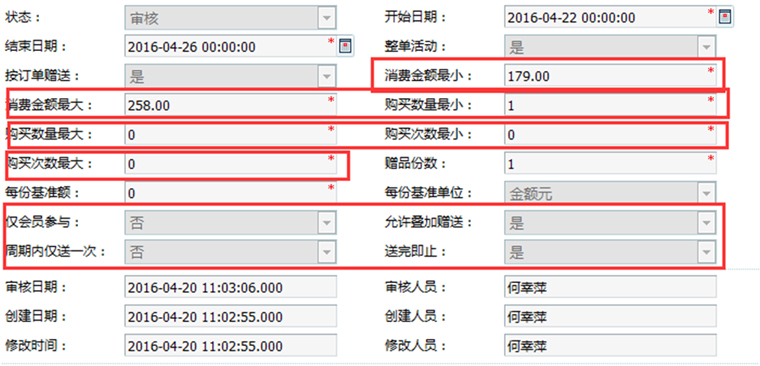The height and width of the screenshot is (366, 760).
Task: Focus the 购买次数最大 input field
Action: [x=230, y=164]
